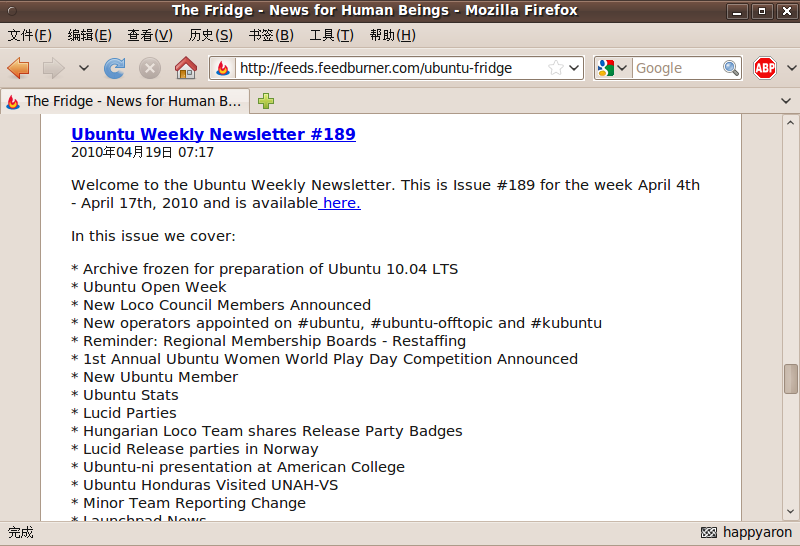800x546 pixels.
Task: Click the vertical scrollbar thumb
Action: click(x=790, y=379)
